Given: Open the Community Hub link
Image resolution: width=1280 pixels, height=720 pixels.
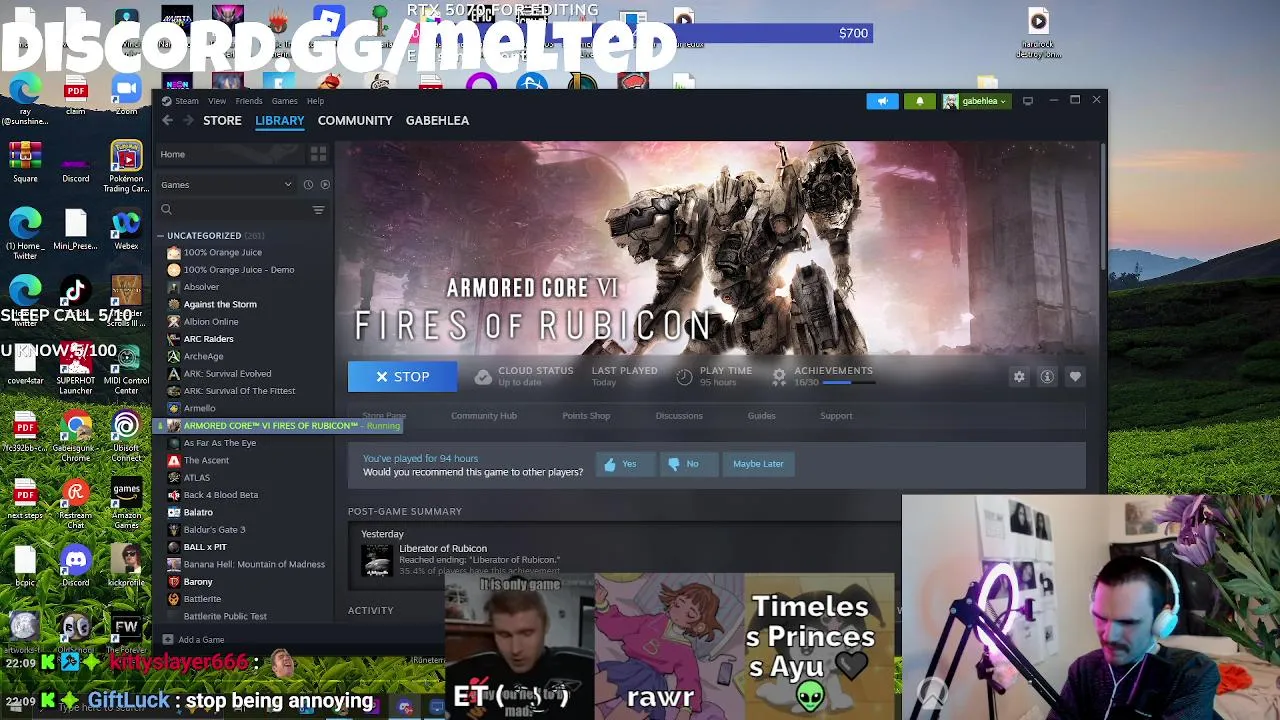Looking at the screenshot, I should [484, 416].
